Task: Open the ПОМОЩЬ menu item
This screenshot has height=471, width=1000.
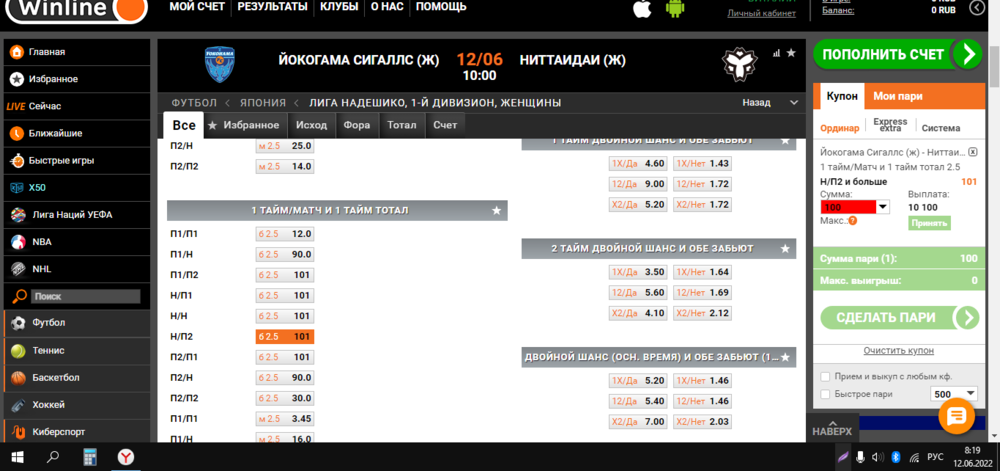Action: click(441, 7)
